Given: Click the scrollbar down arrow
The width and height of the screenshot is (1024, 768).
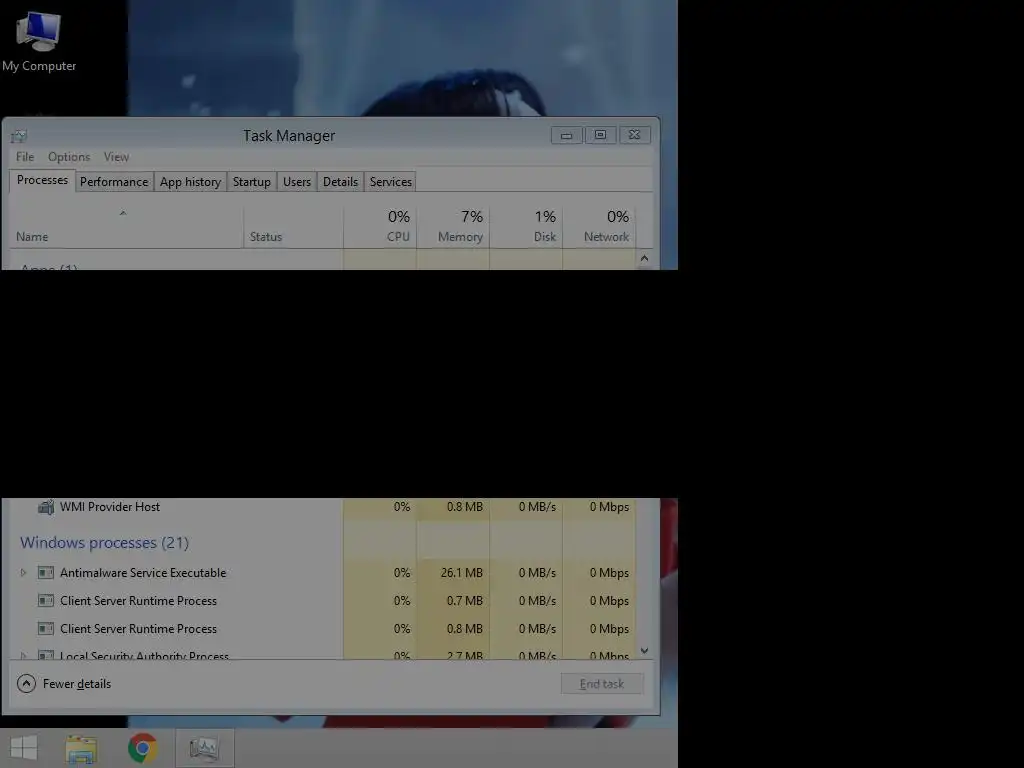Looking at the screenshot, I should coord(645,650).
